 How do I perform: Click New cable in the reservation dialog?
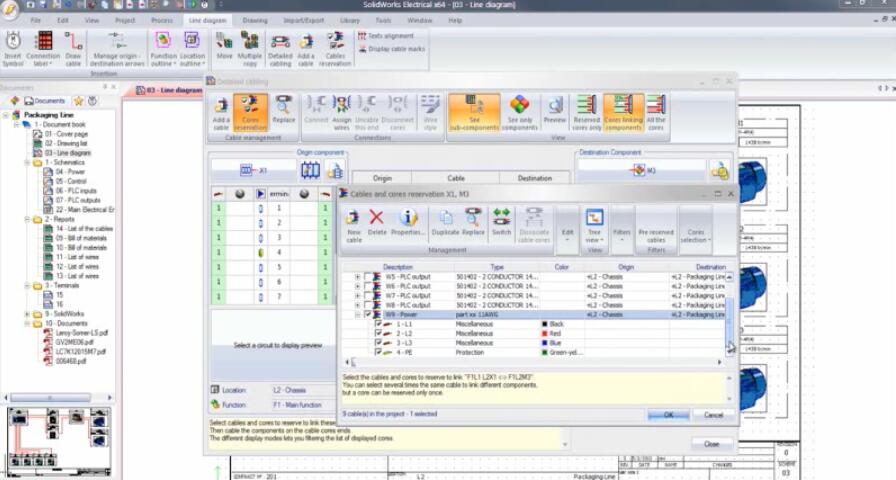pyautogui.click(x=354, y=226)
